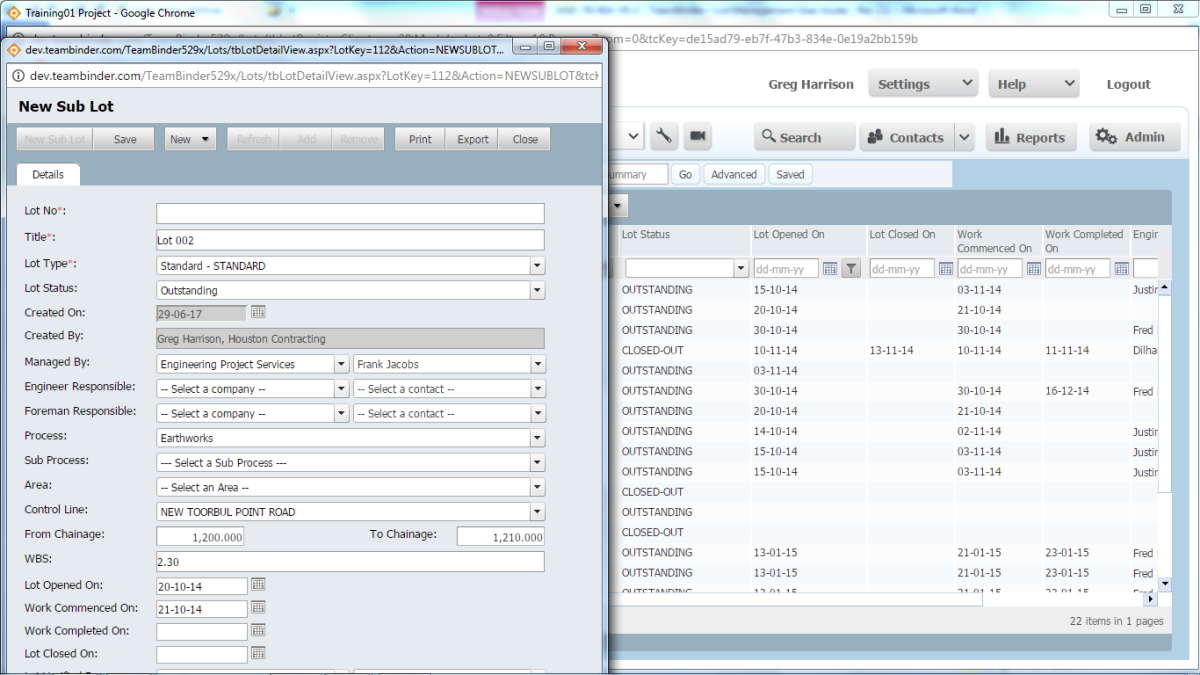Open the Settings menu
Screen dimensions: 1200x675
(x=922, y=85)
